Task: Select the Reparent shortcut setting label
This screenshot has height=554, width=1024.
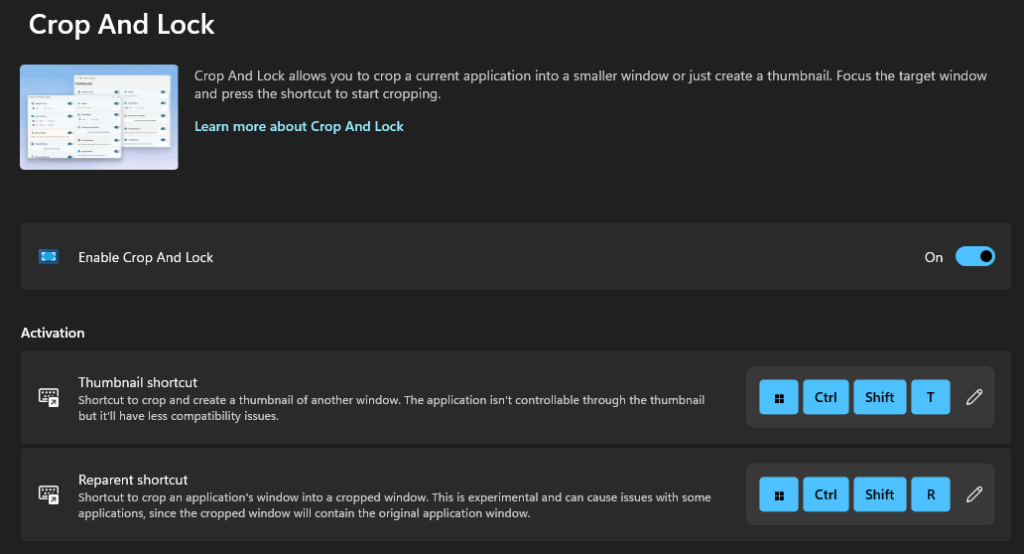Action: point(133,480)
